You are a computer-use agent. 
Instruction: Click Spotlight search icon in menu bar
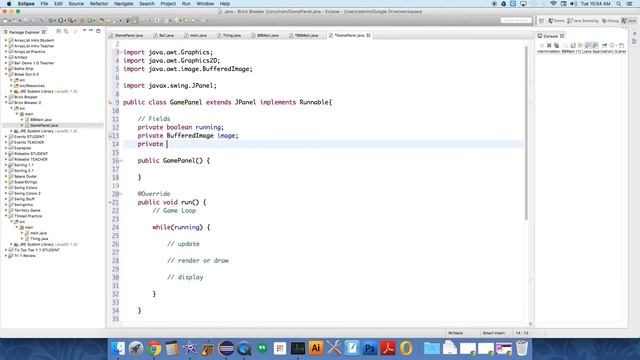click(x=619, y=4)
